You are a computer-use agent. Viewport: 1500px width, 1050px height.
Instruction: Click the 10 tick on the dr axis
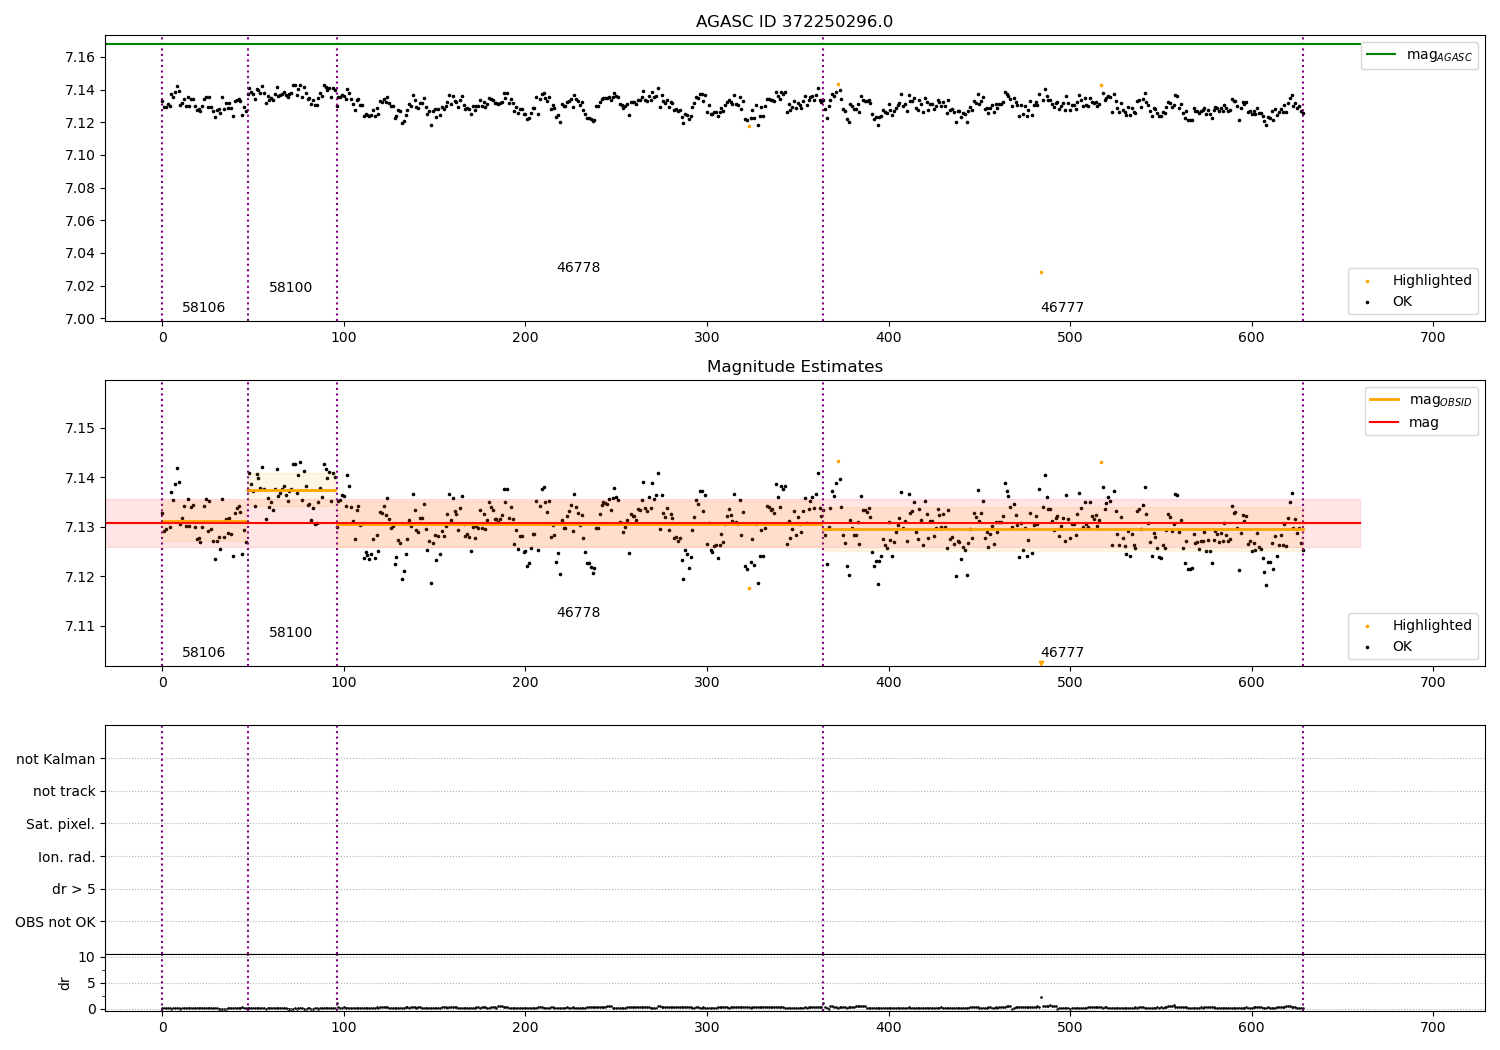tap(87, 958)
